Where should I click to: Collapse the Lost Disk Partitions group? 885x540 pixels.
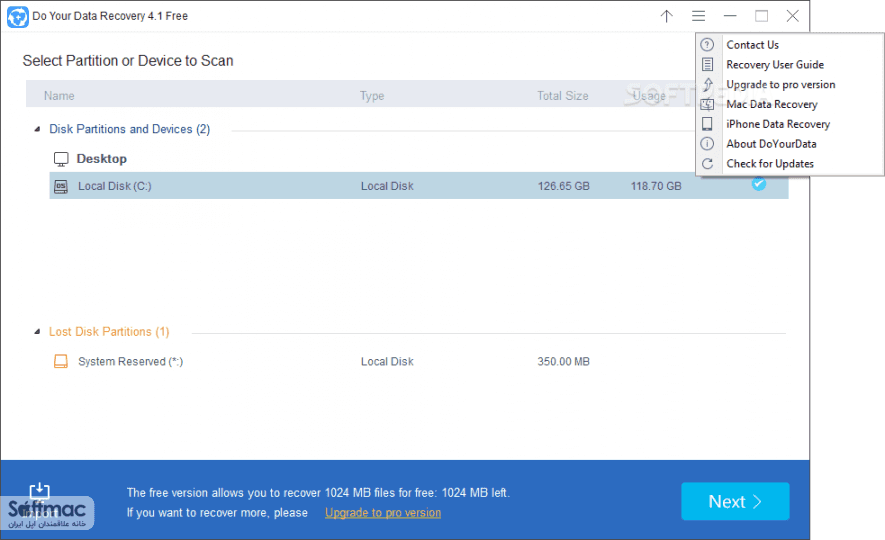tap(37, 332)
